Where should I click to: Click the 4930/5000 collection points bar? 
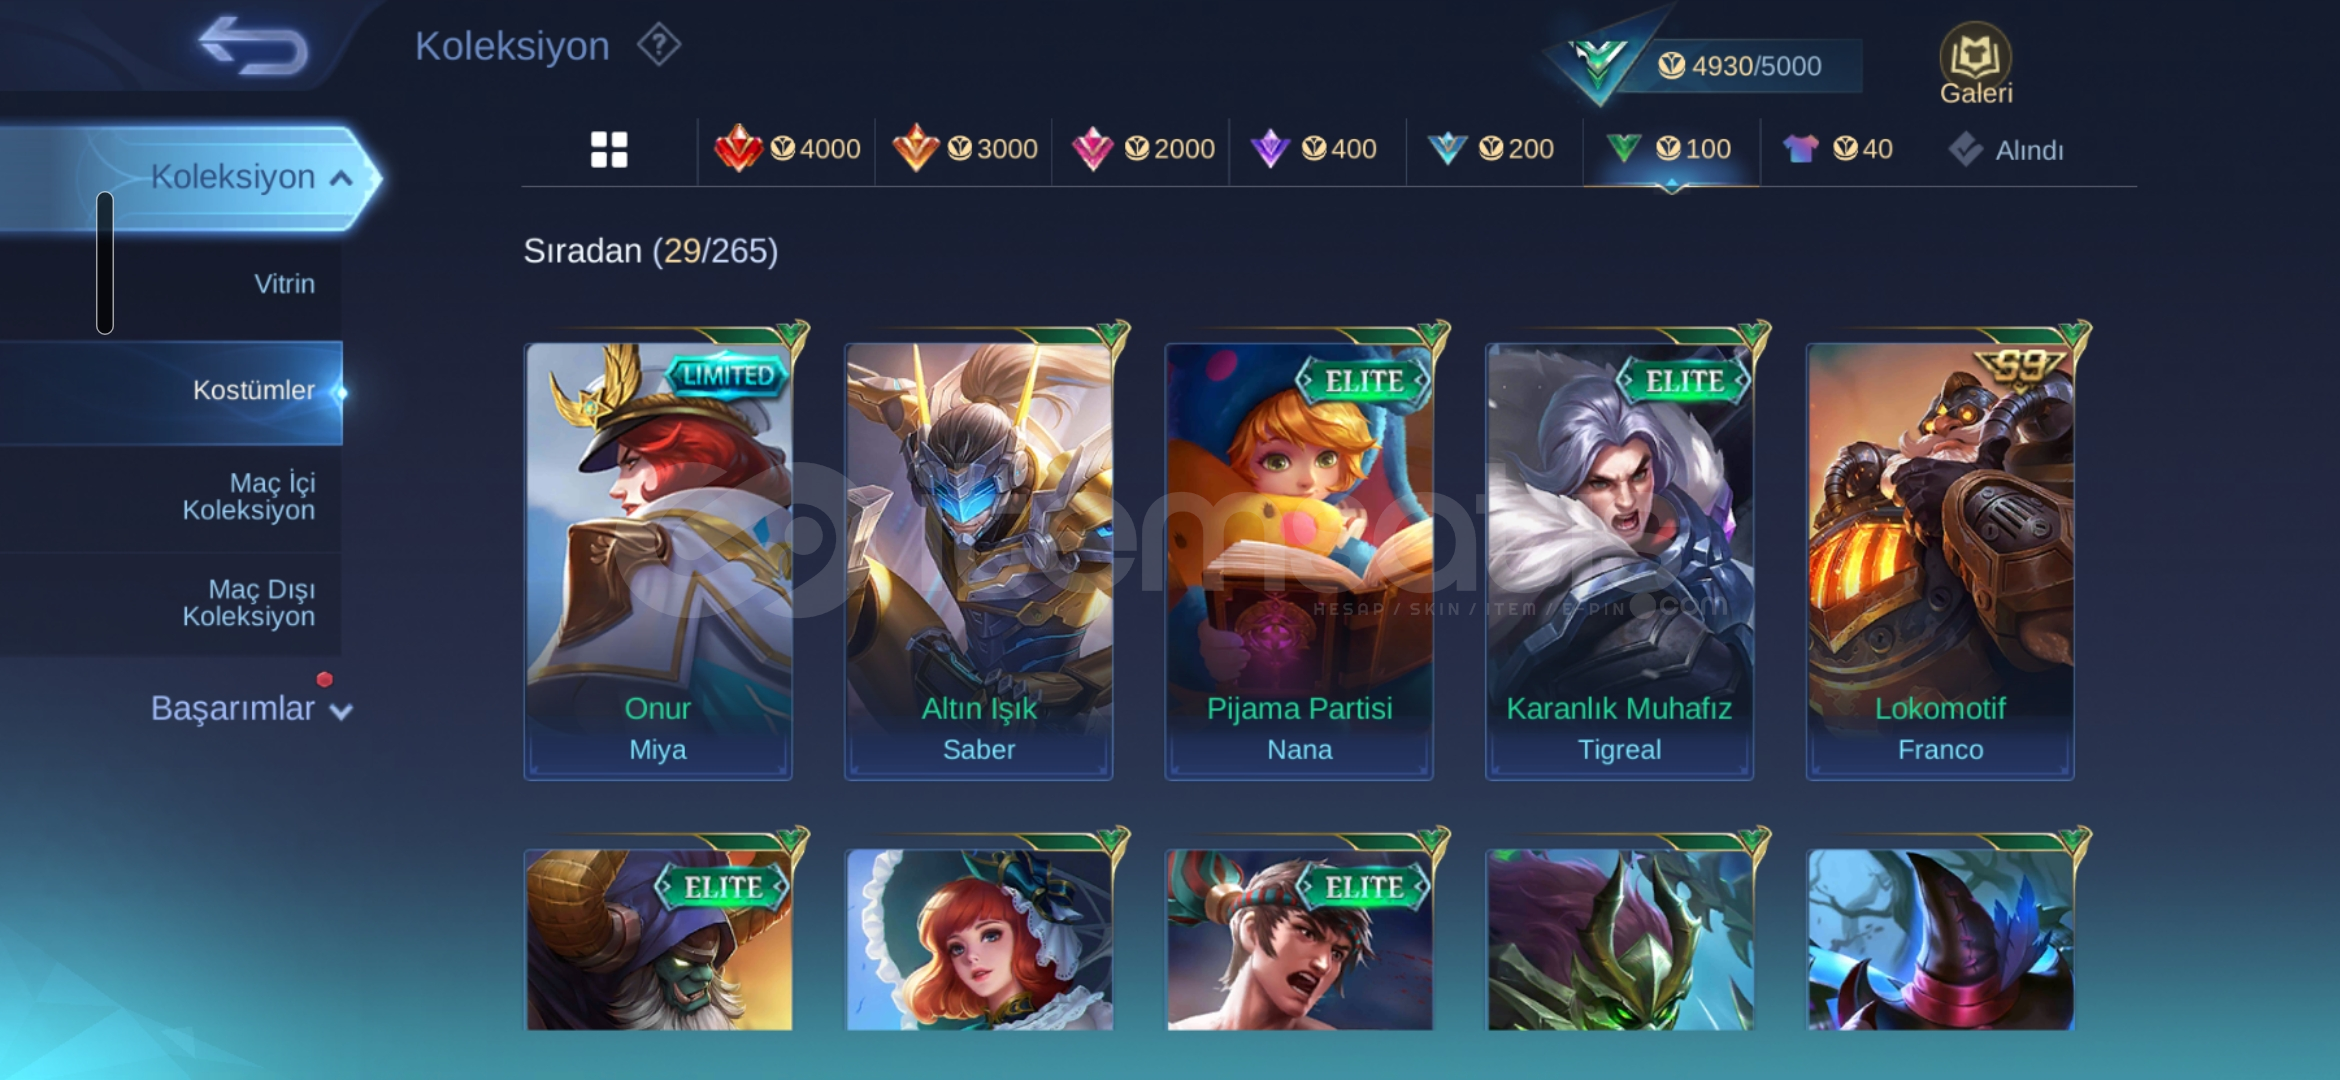click(1738, 66)
